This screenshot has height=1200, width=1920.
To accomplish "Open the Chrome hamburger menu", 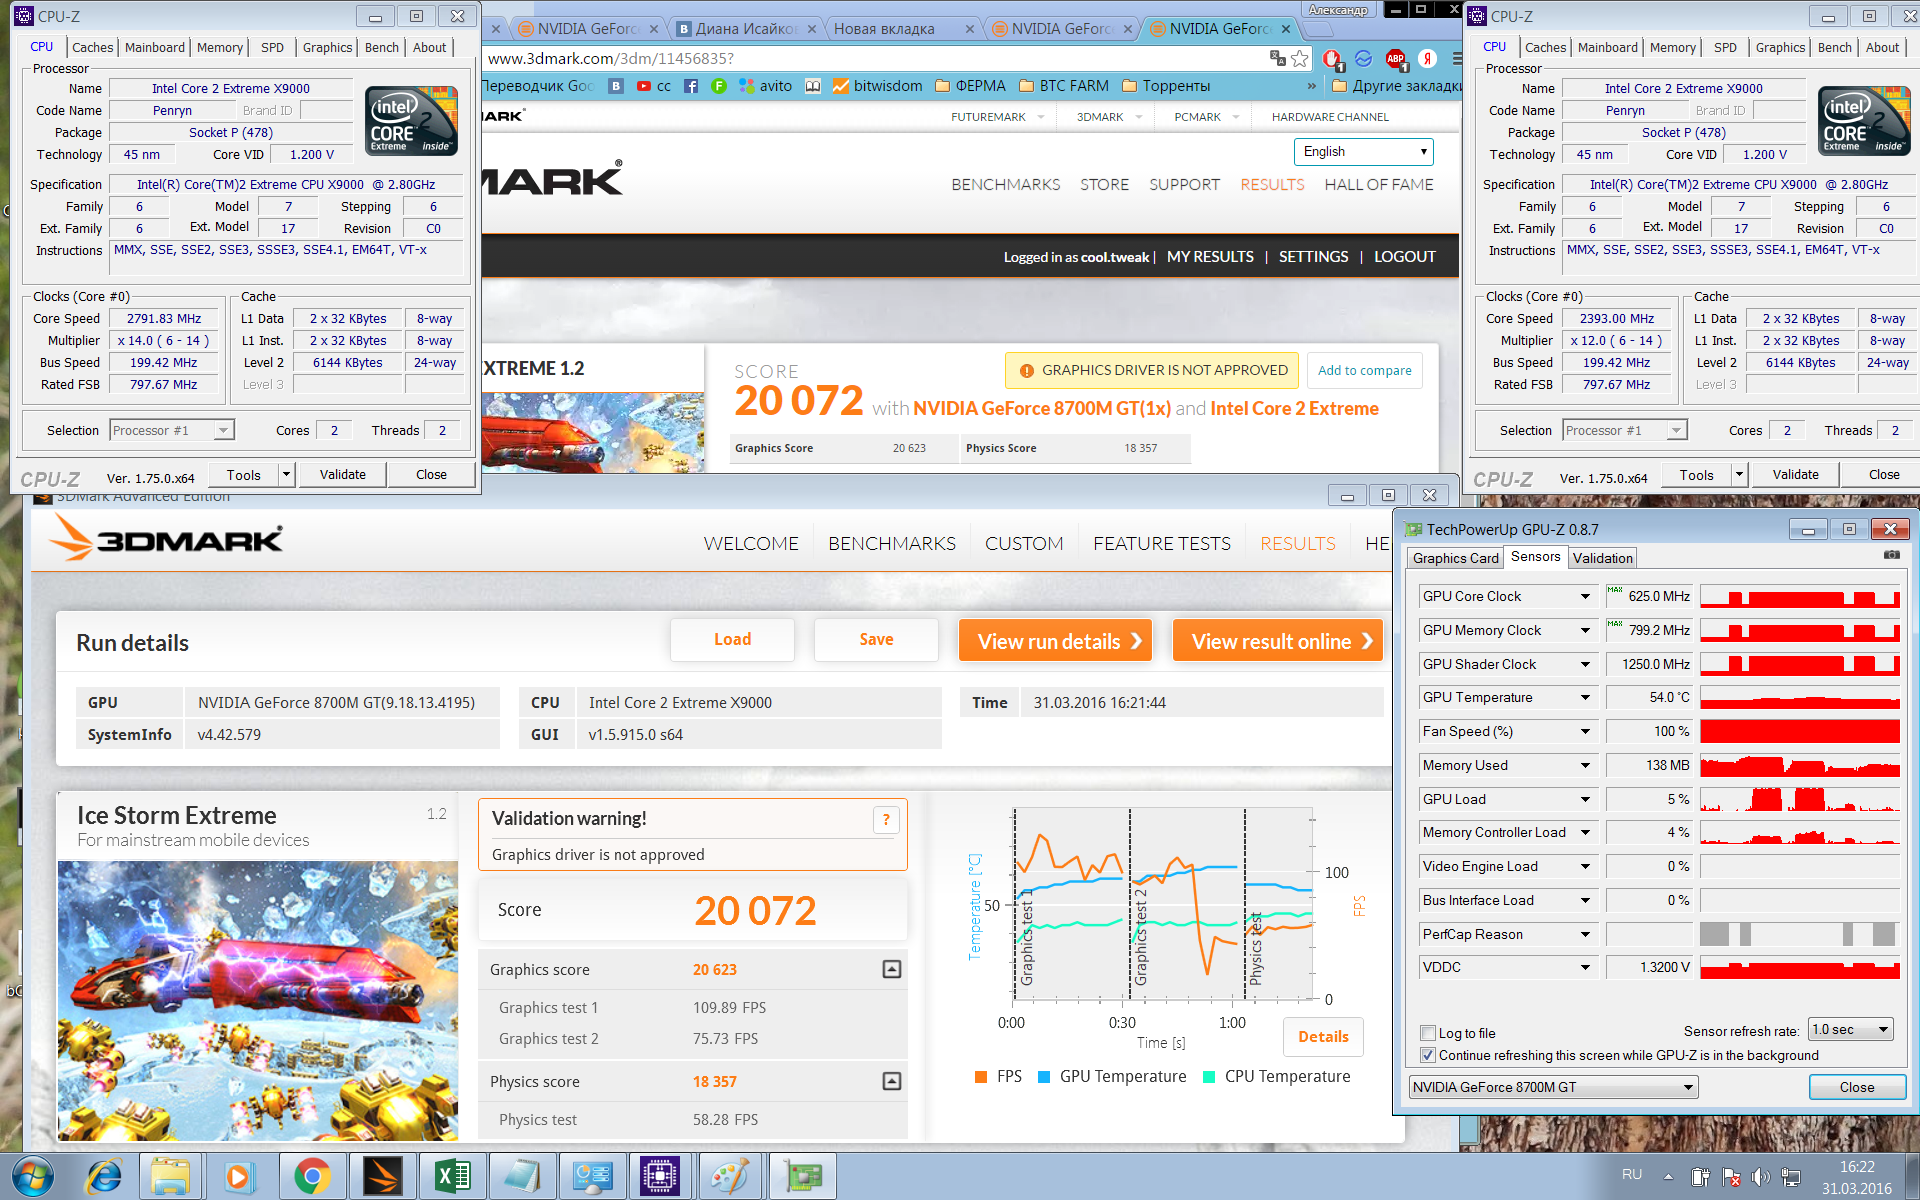I will [x=1457, y=58].
